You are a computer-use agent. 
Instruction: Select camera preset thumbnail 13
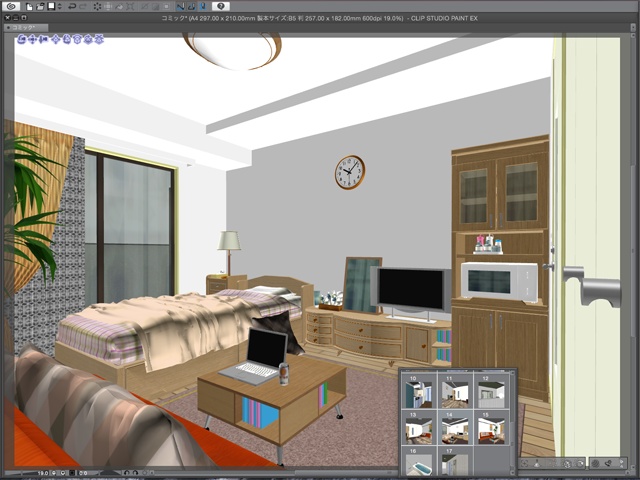pyautogui.click(x=419, y=428)
